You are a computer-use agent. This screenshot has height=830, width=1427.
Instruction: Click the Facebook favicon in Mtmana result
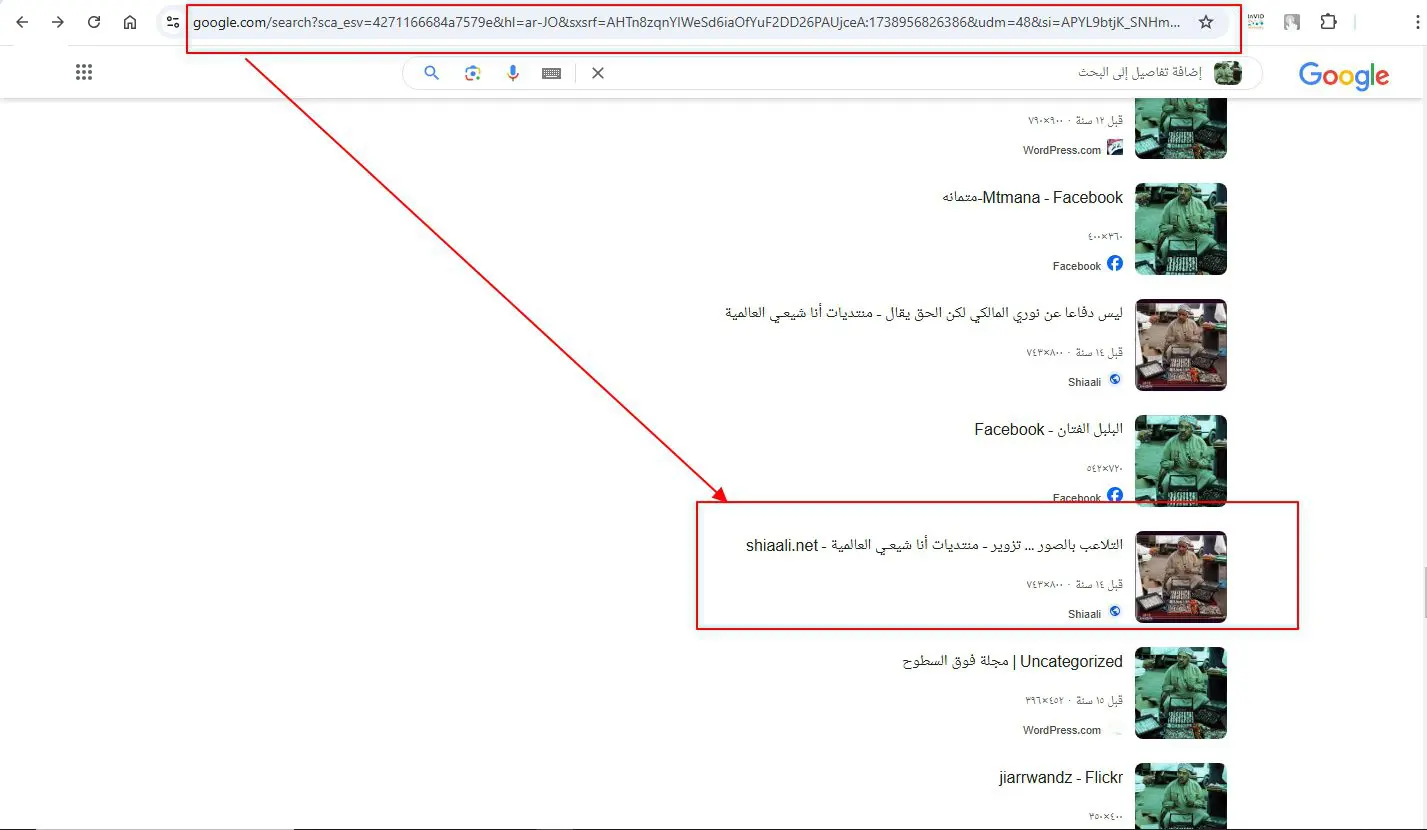(x=1115, y=264)
